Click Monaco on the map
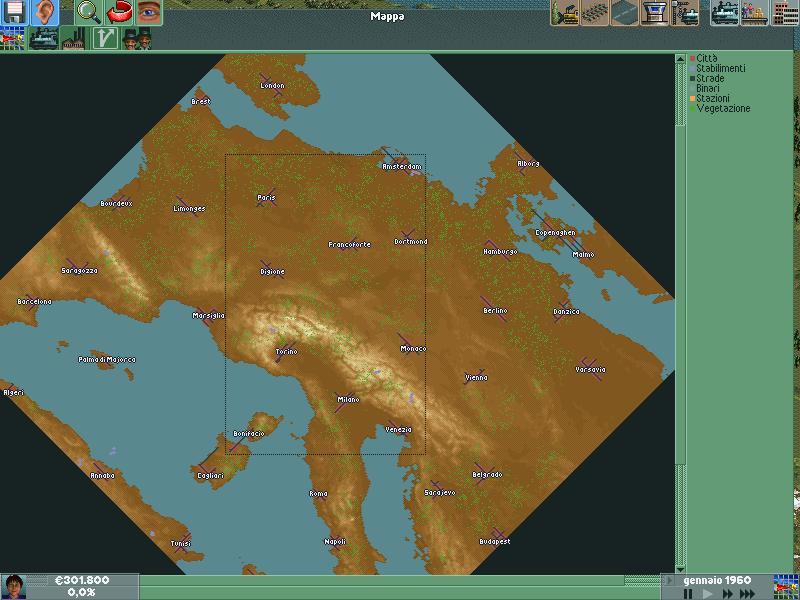The height and width of the screenshot is (600, 800). coord(413,349)
